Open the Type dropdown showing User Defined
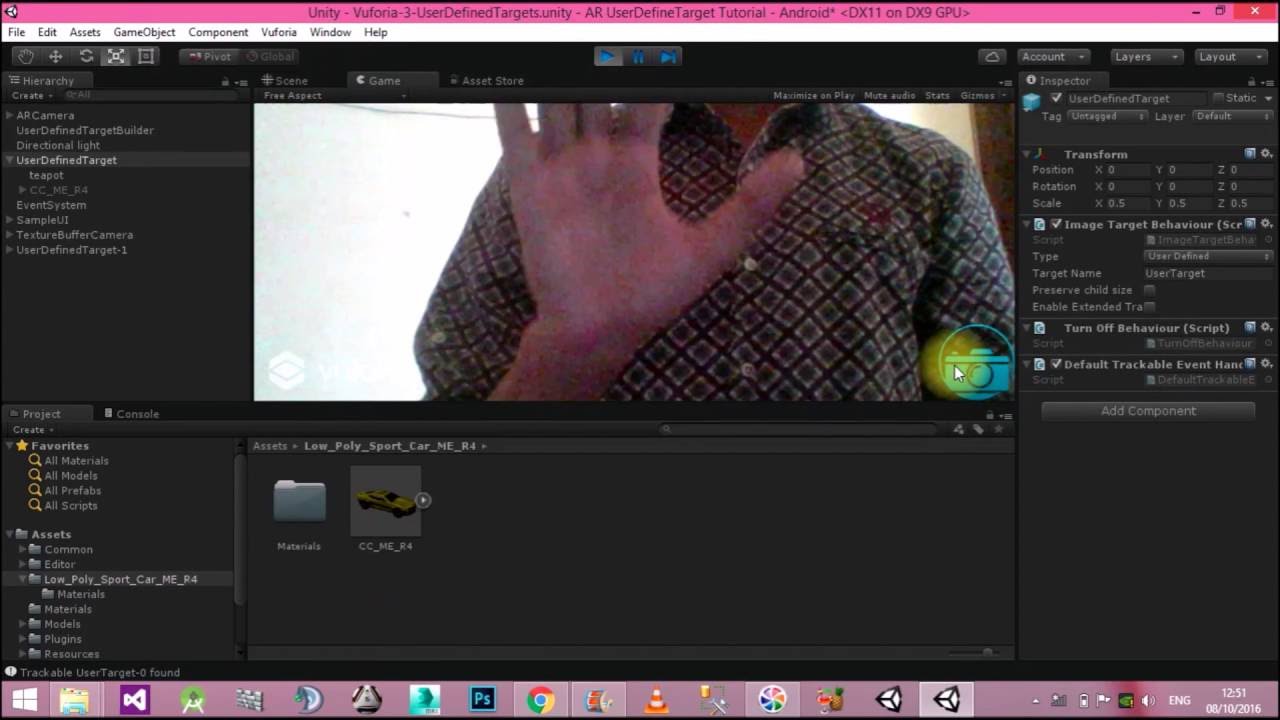The width and height of the screenshot is (1280, 720). pyautogui.click(x=1209, y=256)
